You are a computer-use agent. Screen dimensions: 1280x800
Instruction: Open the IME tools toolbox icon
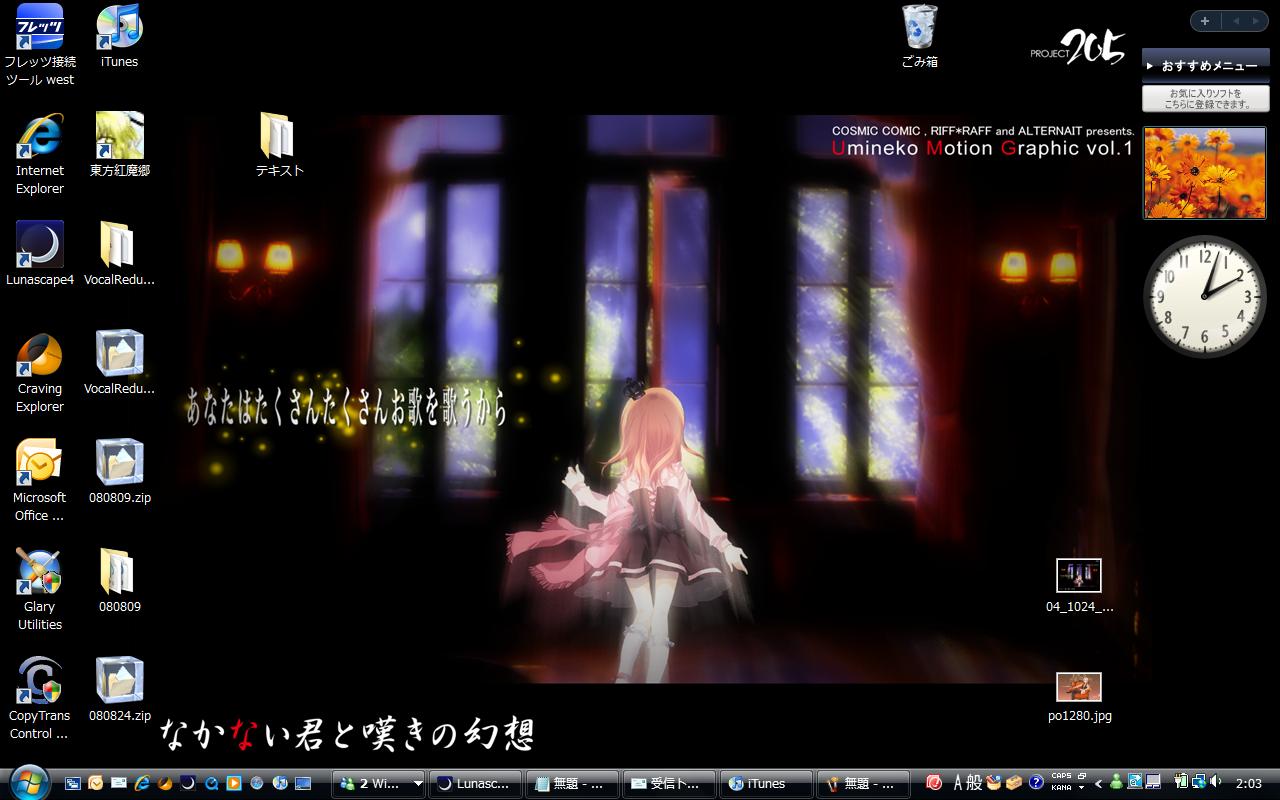1014,783
